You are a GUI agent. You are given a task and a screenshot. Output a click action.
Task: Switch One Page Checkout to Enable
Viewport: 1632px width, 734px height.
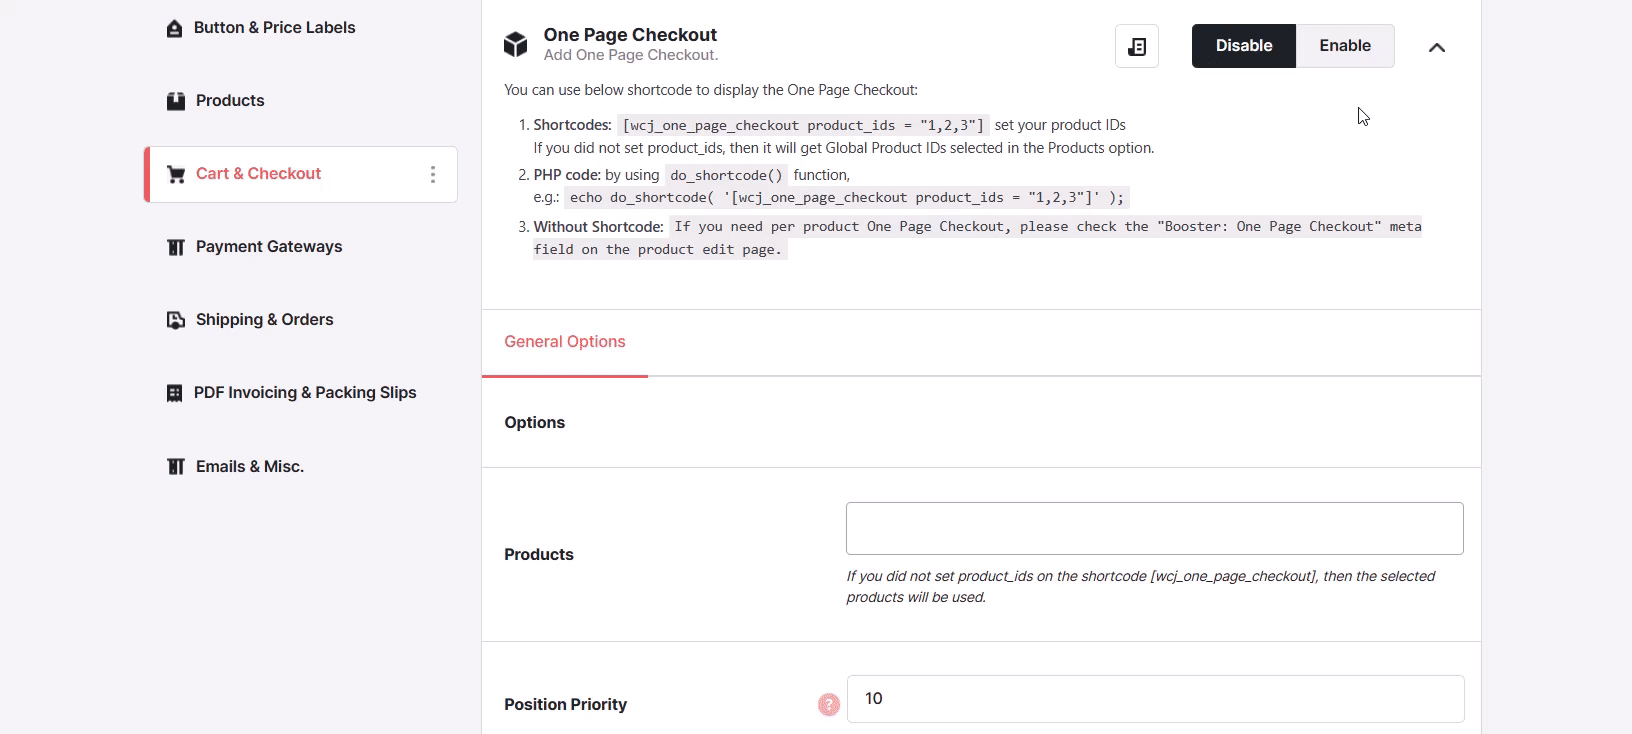pyautogui.click(x=1345, y=46)
